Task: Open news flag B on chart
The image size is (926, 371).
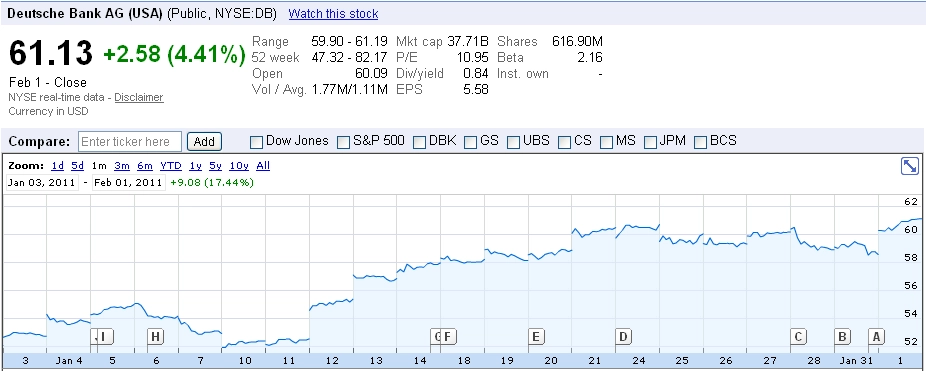Action: click(842, 337)
